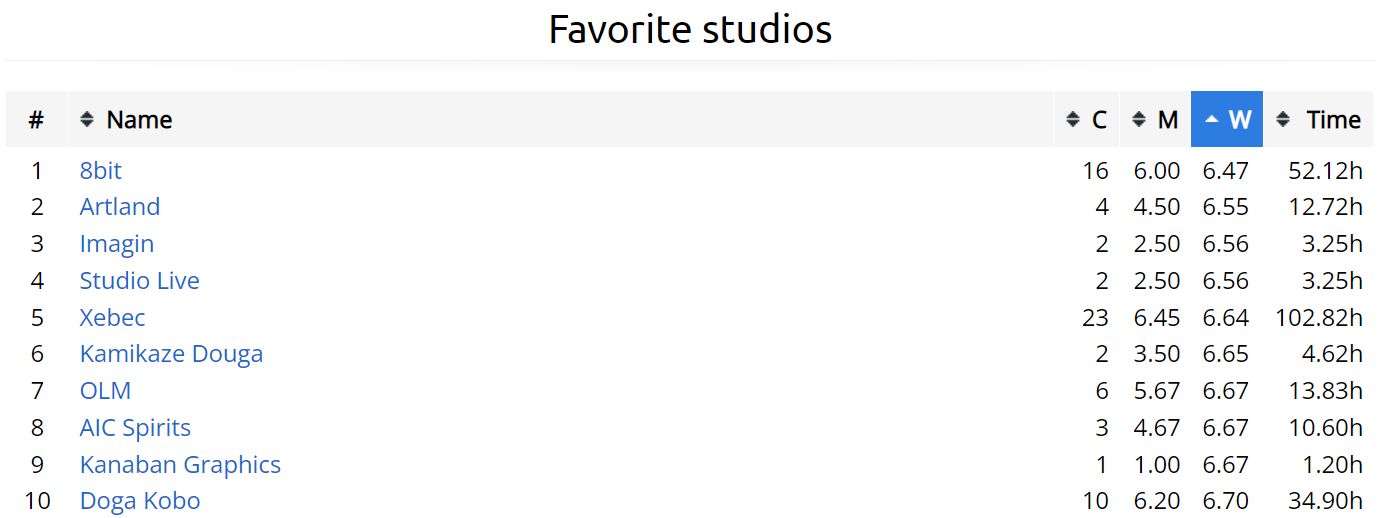Open Kanaban Graphics studio page

pyautogui.click(x=180, y=465)
